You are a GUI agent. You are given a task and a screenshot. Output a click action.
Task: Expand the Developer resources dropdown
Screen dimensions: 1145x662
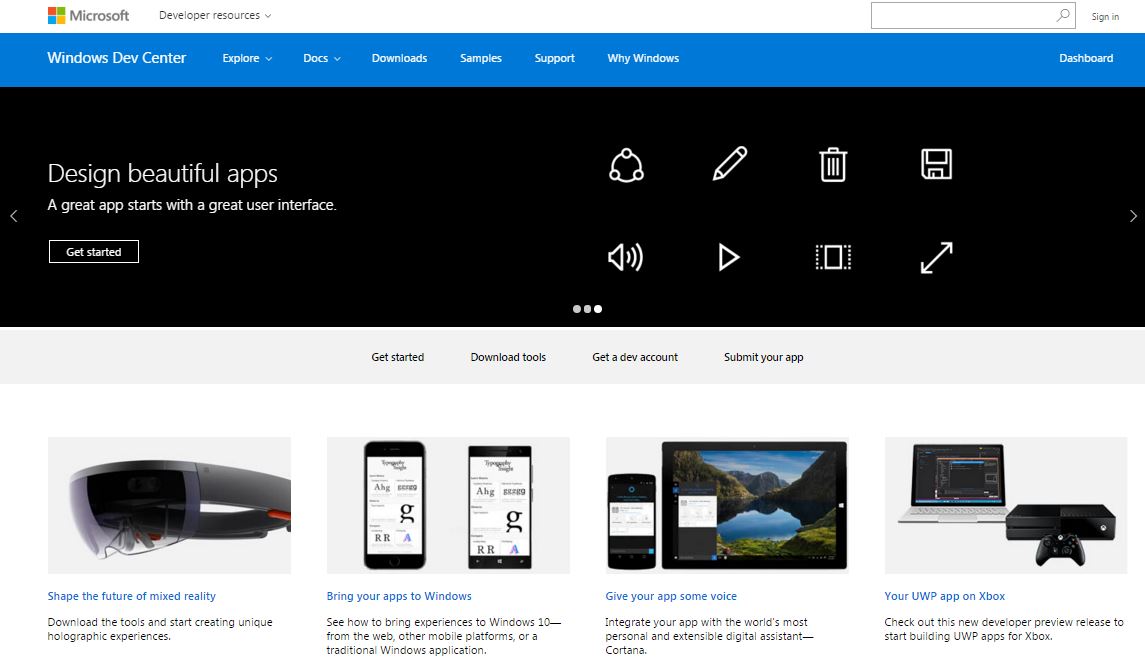[215, 15]
